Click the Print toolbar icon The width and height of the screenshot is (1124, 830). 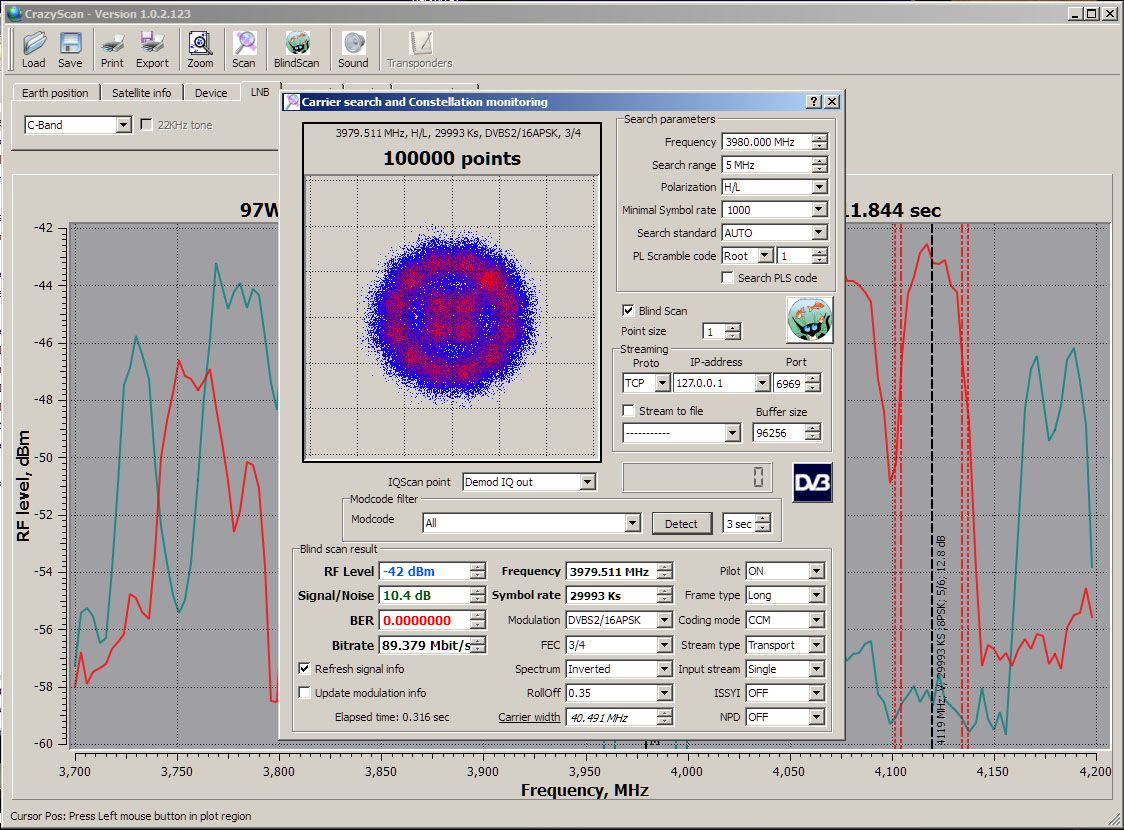[x=112, y=44]
